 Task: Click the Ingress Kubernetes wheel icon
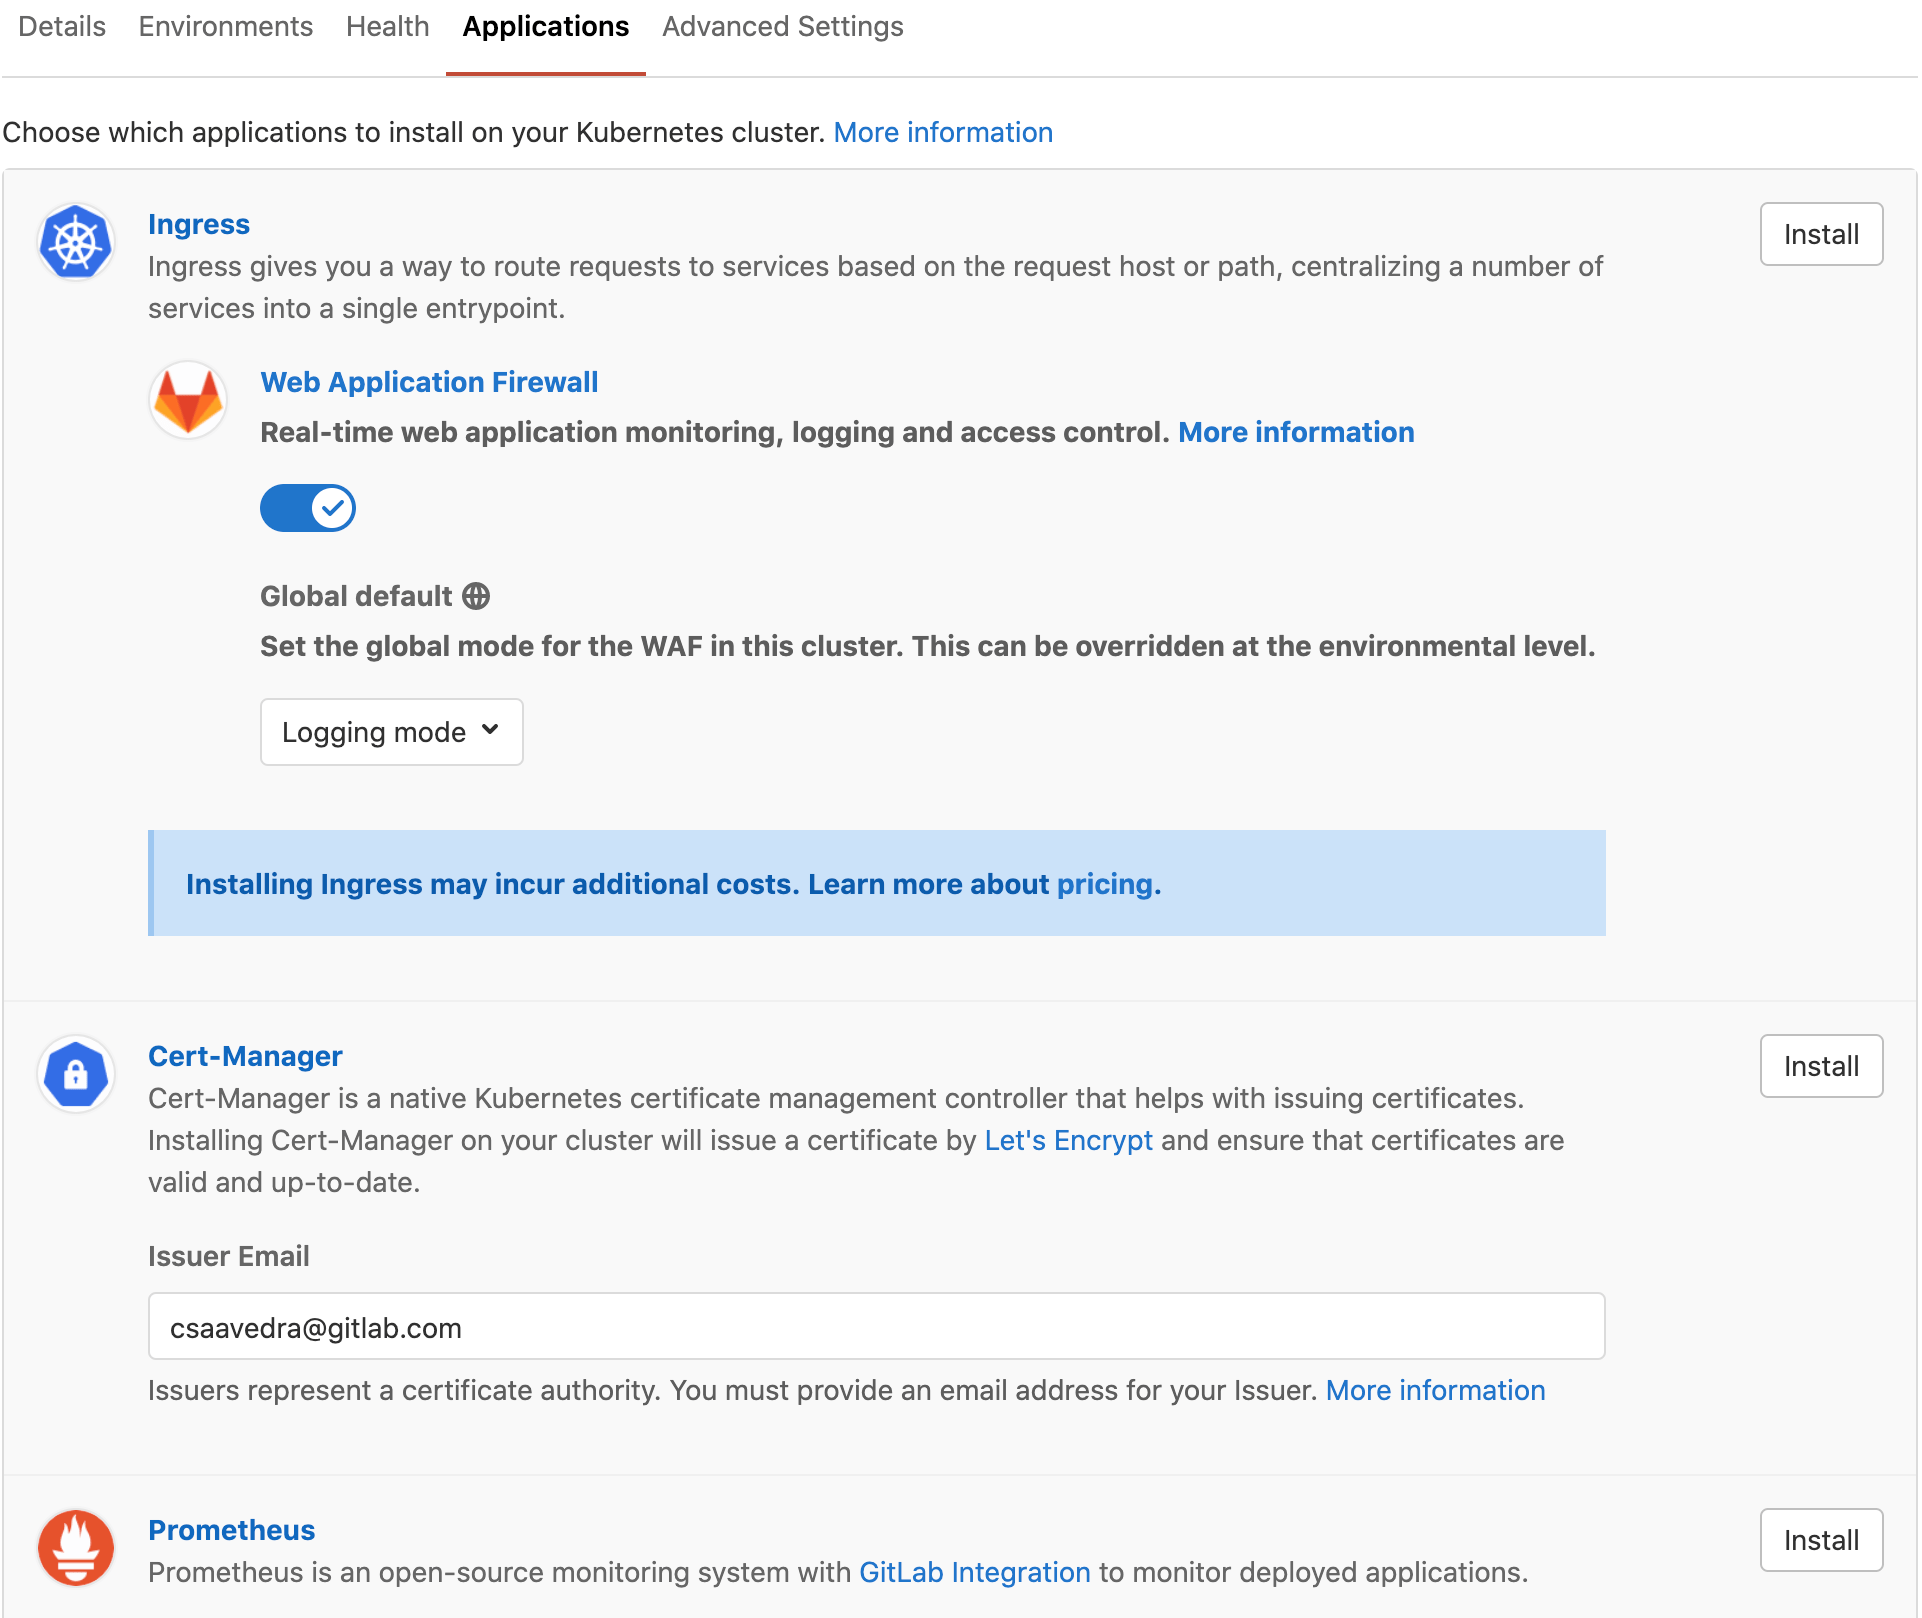(x=76, y=243)
